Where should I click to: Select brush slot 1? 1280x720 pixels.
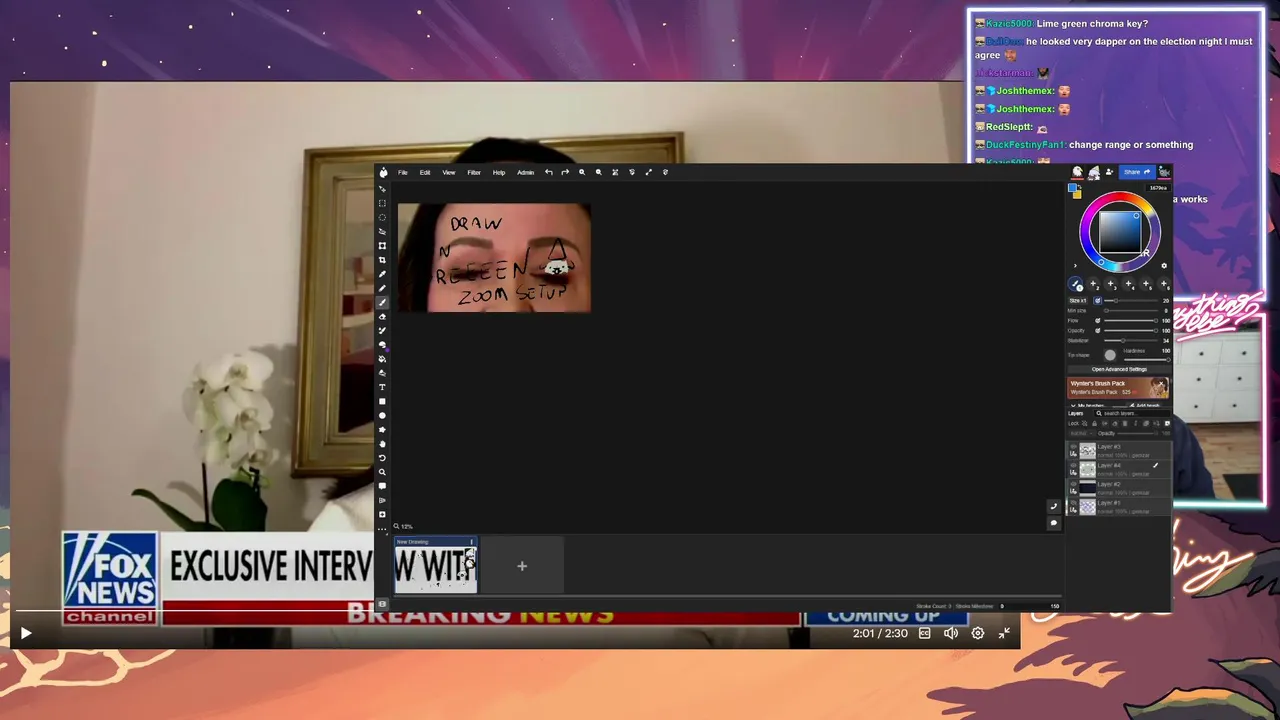point(1076,285)
